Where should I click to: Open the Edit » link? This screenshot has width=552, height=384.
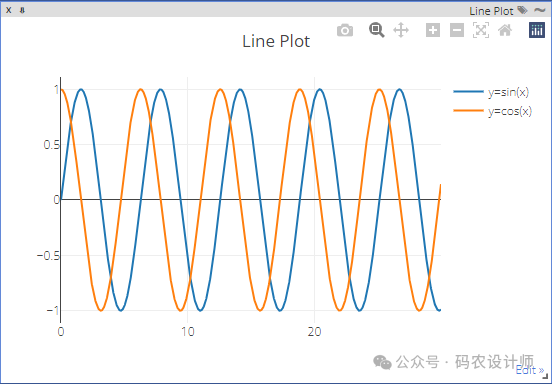pos(530,370)
